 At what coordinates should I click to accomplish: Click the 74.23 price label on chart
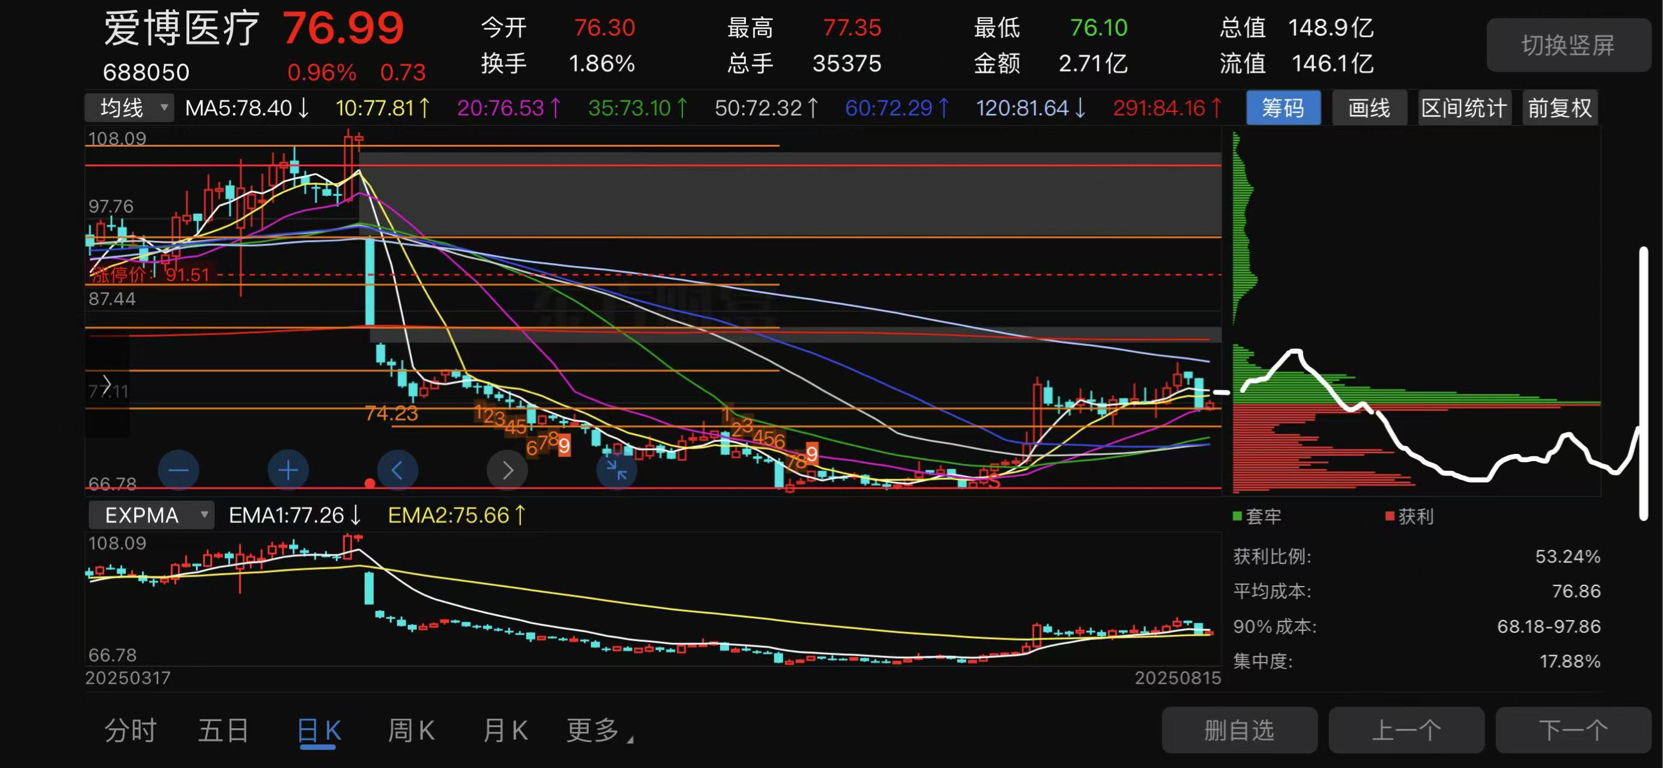(x=391, y=413)
